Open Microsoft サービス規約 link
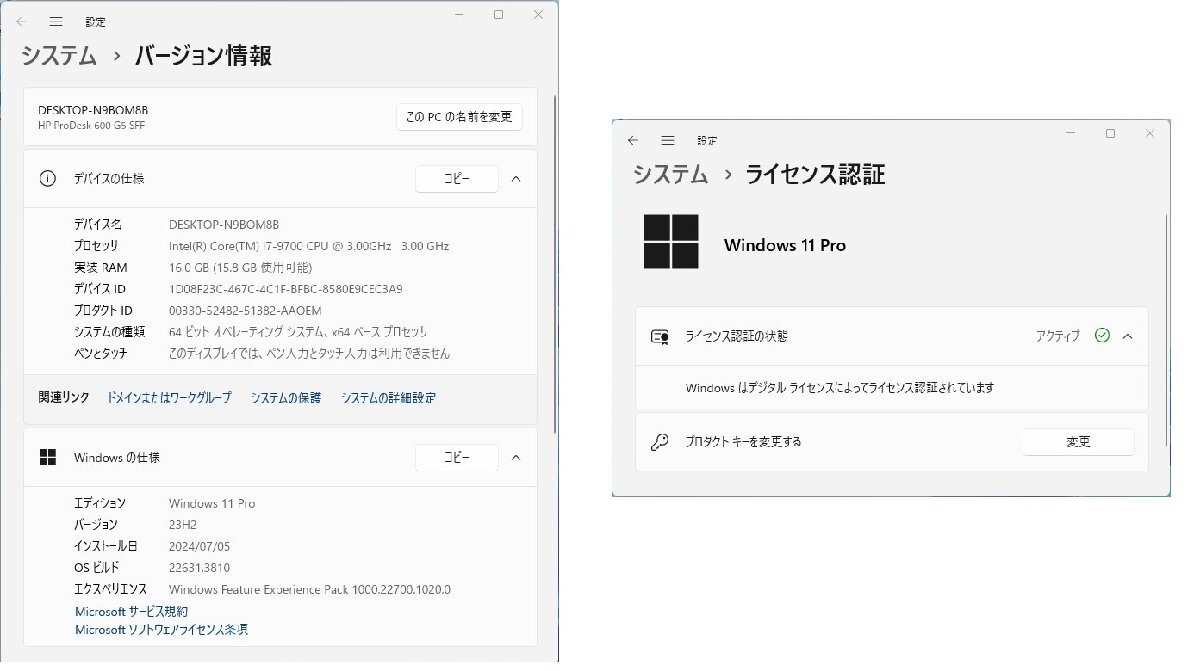 131,611
